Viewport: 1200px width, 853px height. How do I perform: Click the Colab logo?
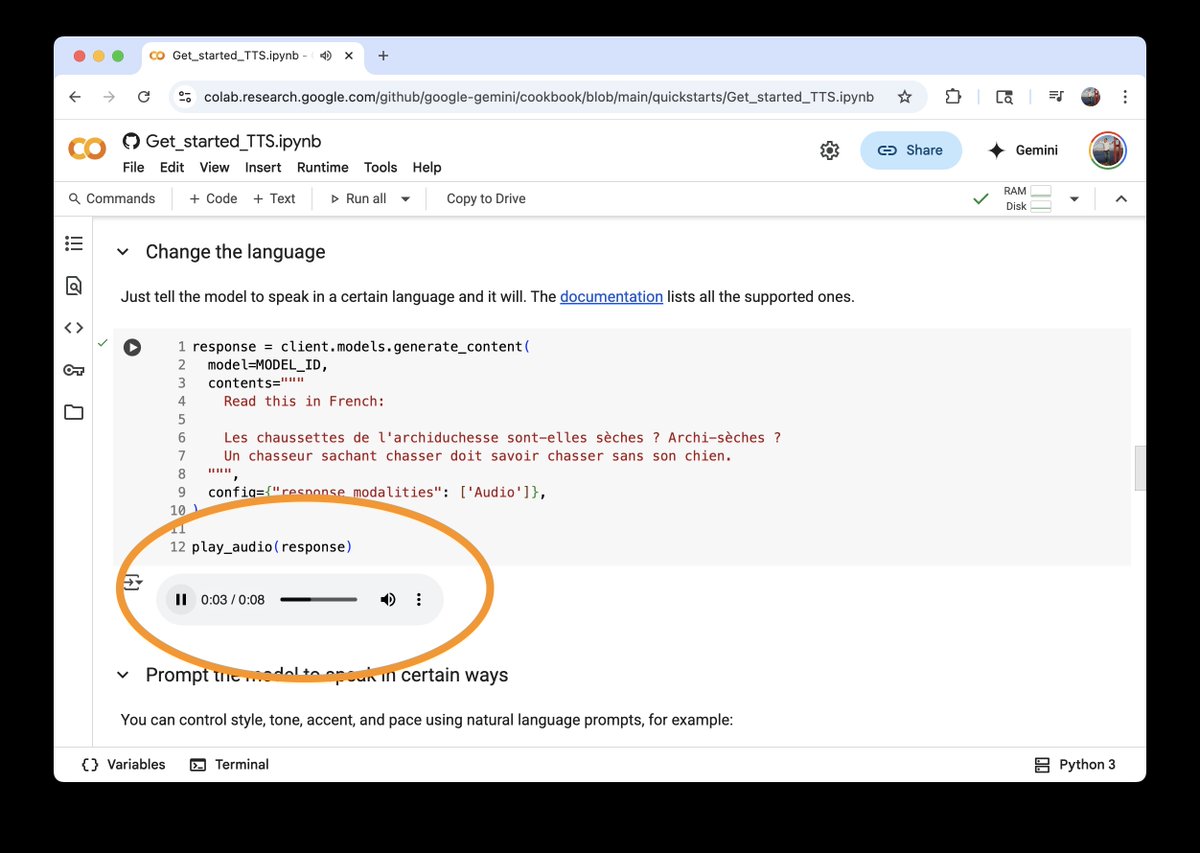(87, 150)
